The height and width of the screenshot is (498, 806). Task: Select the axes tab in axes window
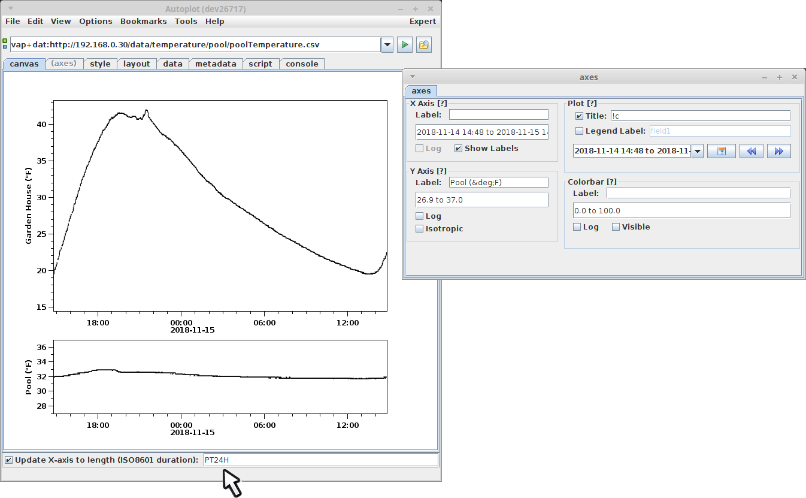422,91
